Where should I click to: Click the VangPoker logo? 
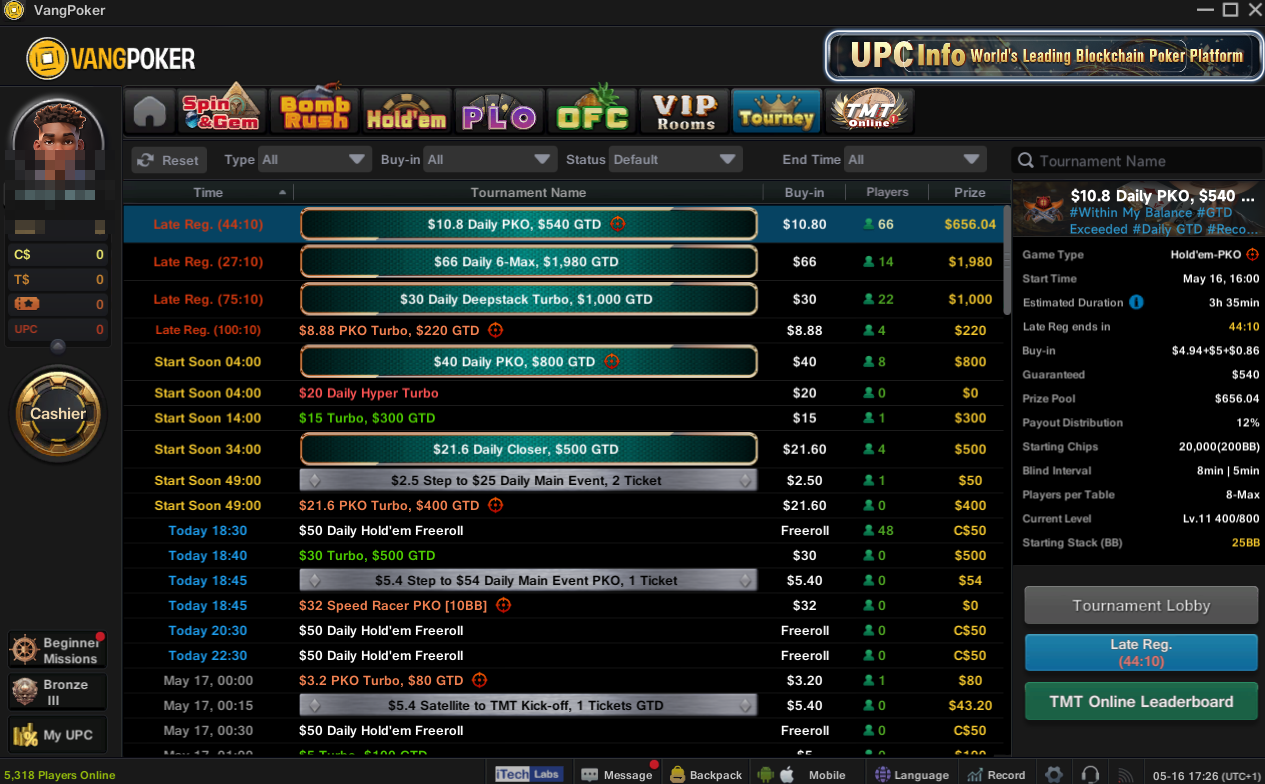click(111, 59)
